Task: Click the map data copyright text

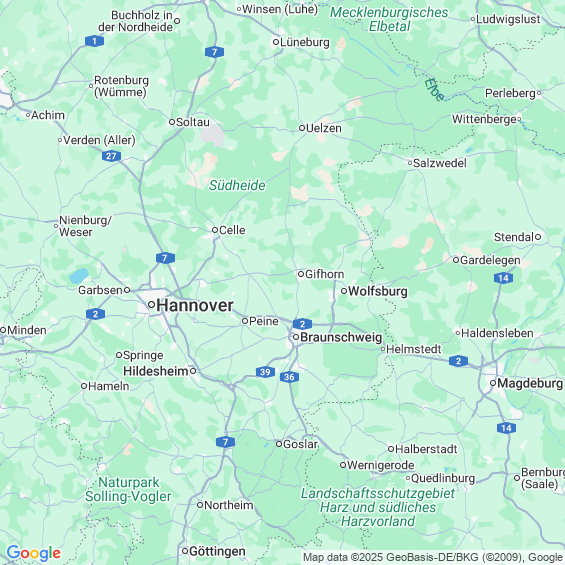Action: [x=433, y=557]
